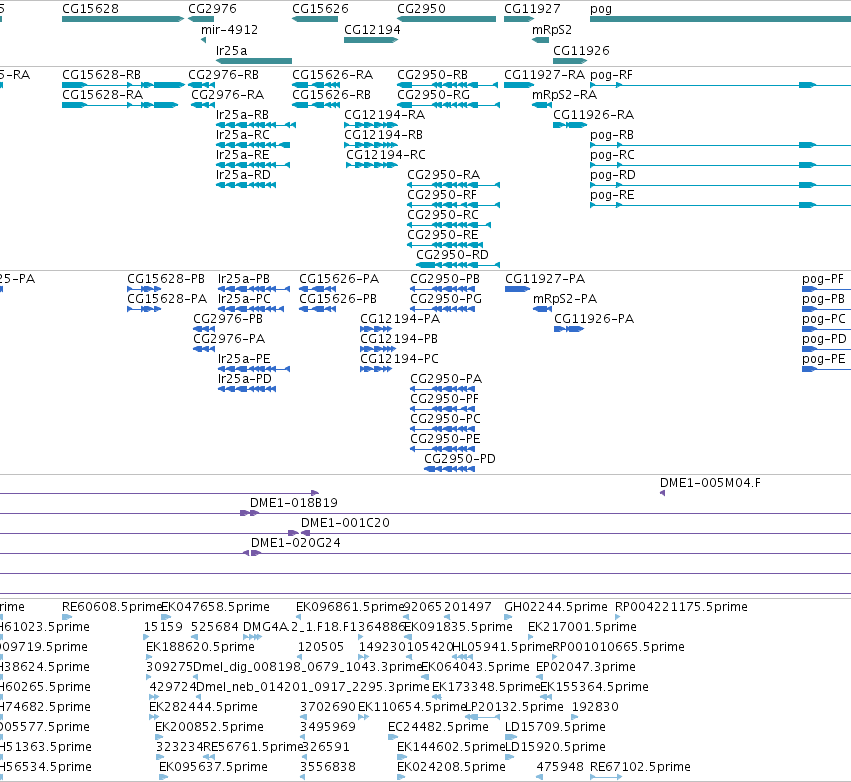Select transcript CG15628-RA
The width and height of the screenshot is (851, 782).
point(120,105)
